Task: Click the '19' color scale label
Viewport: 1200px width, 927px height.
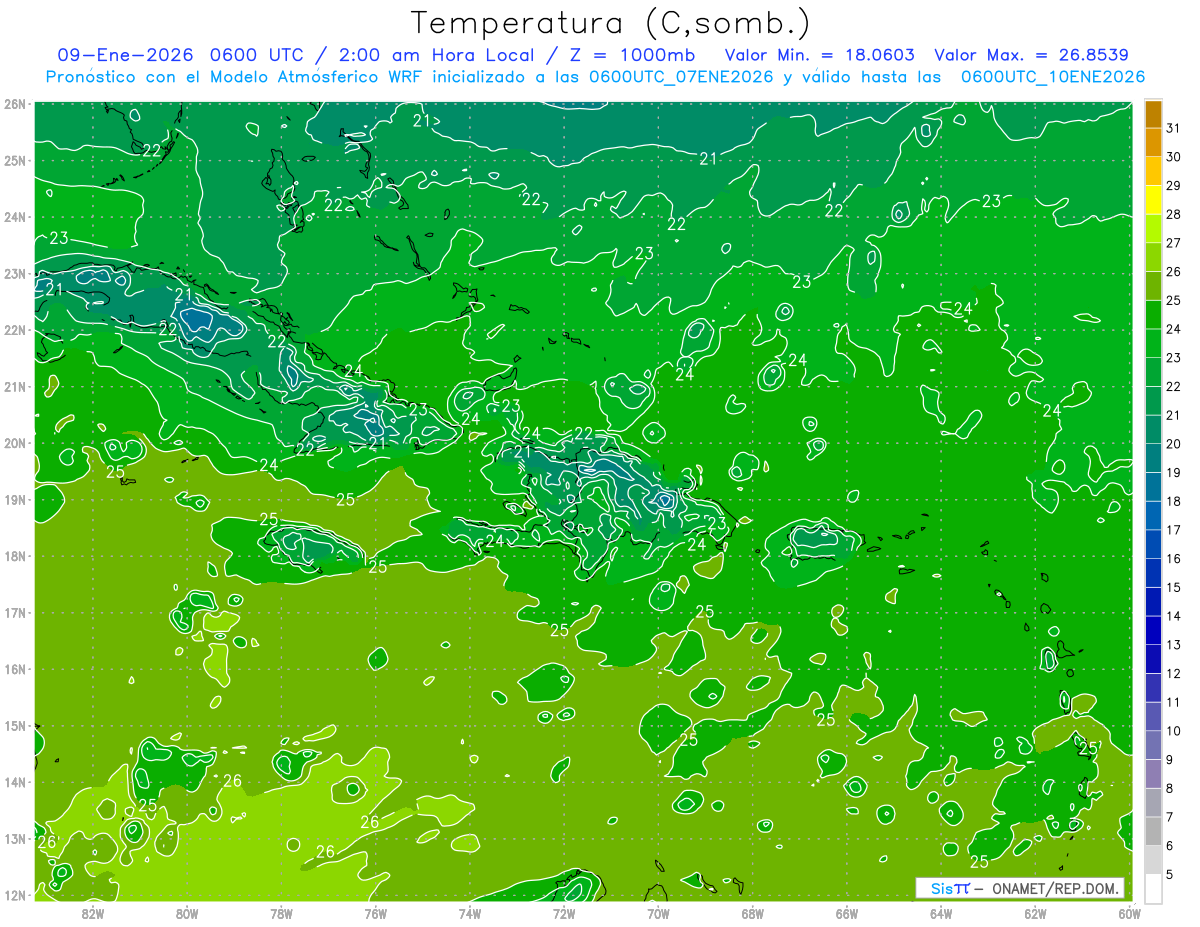Action: [1173, 472]
